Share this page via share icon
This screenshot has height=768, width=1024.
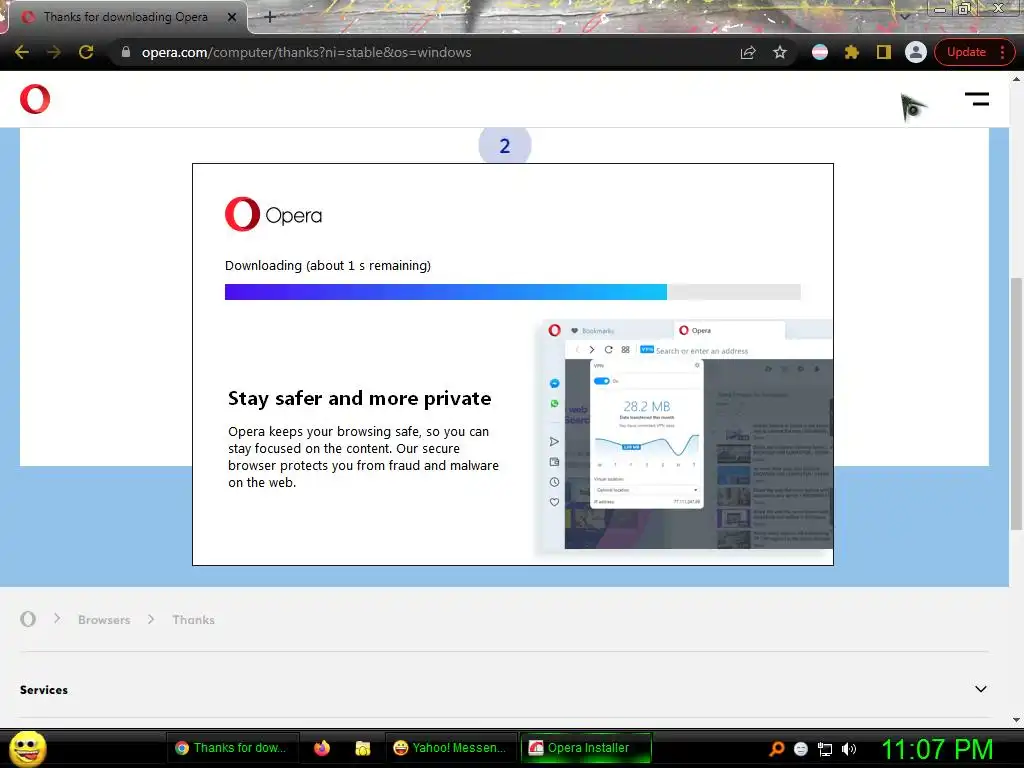click(748, 53)
